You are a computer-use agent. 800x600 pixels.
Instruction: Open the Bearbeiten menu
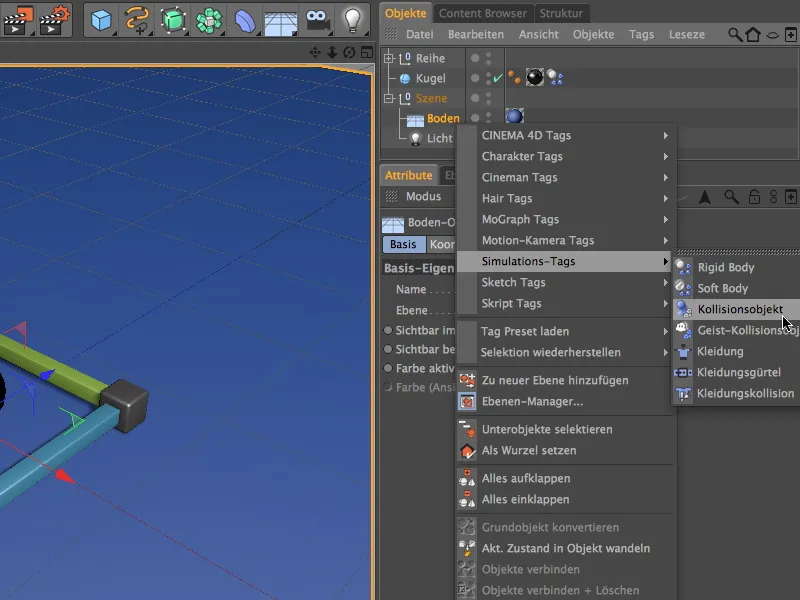(x=476, y=34)
